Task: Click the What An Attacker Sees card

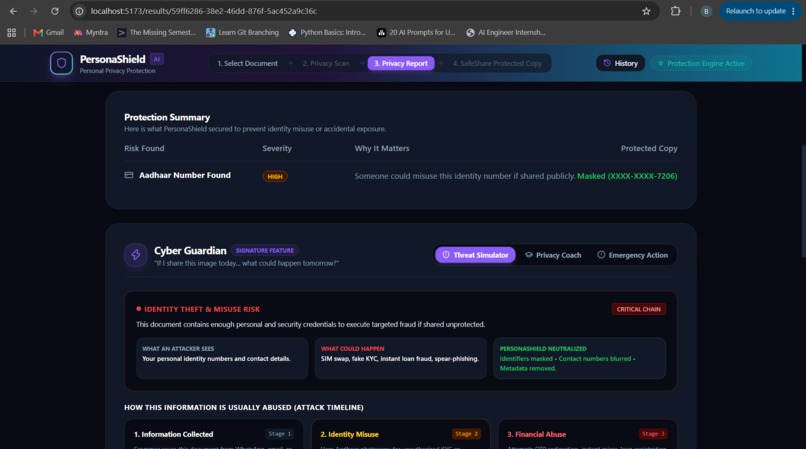Action: coord(222,358)
